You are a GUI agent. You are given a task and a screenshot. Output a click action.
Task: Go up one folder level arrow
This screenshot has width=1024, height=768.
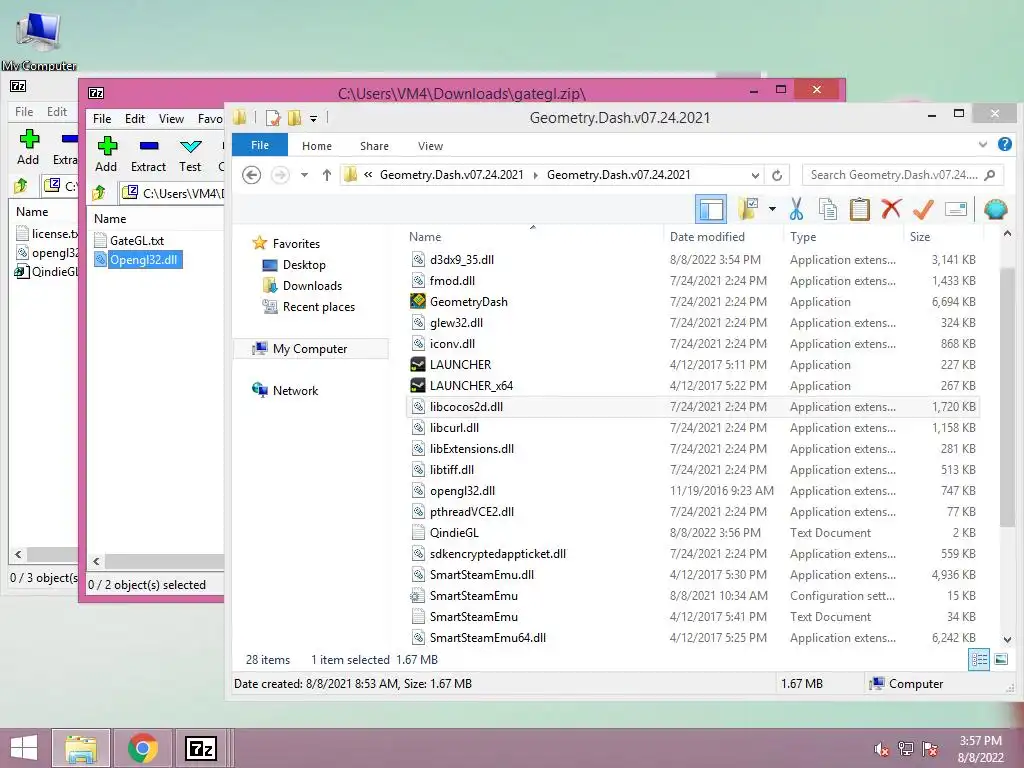tap(327, 175)
